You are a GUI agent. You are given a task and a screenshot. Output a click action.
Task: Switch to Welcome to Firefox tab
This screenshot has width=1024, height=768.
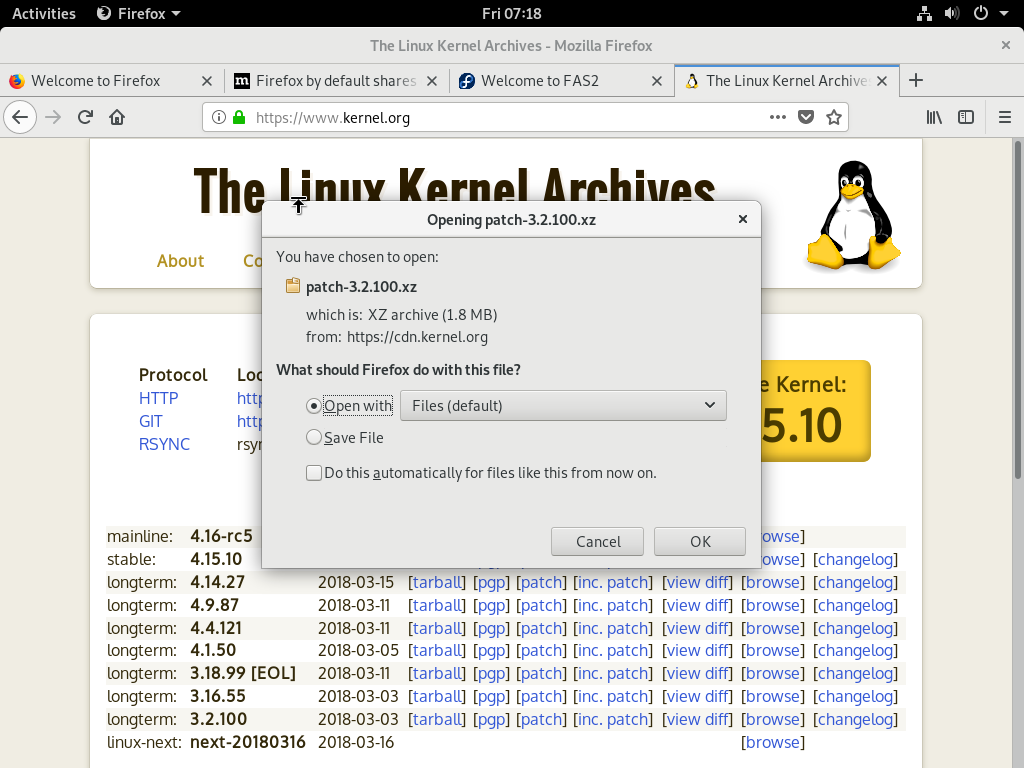coord(111,81)
